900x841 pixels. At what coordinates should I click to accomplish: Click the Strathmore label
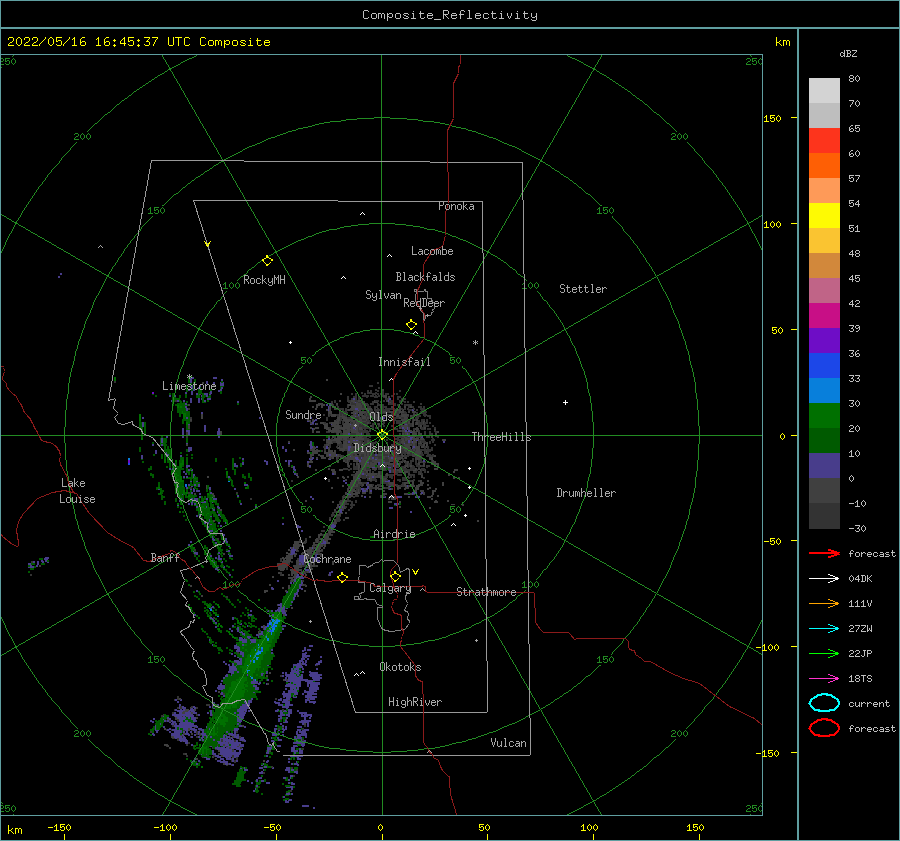(x=486, y=592)
